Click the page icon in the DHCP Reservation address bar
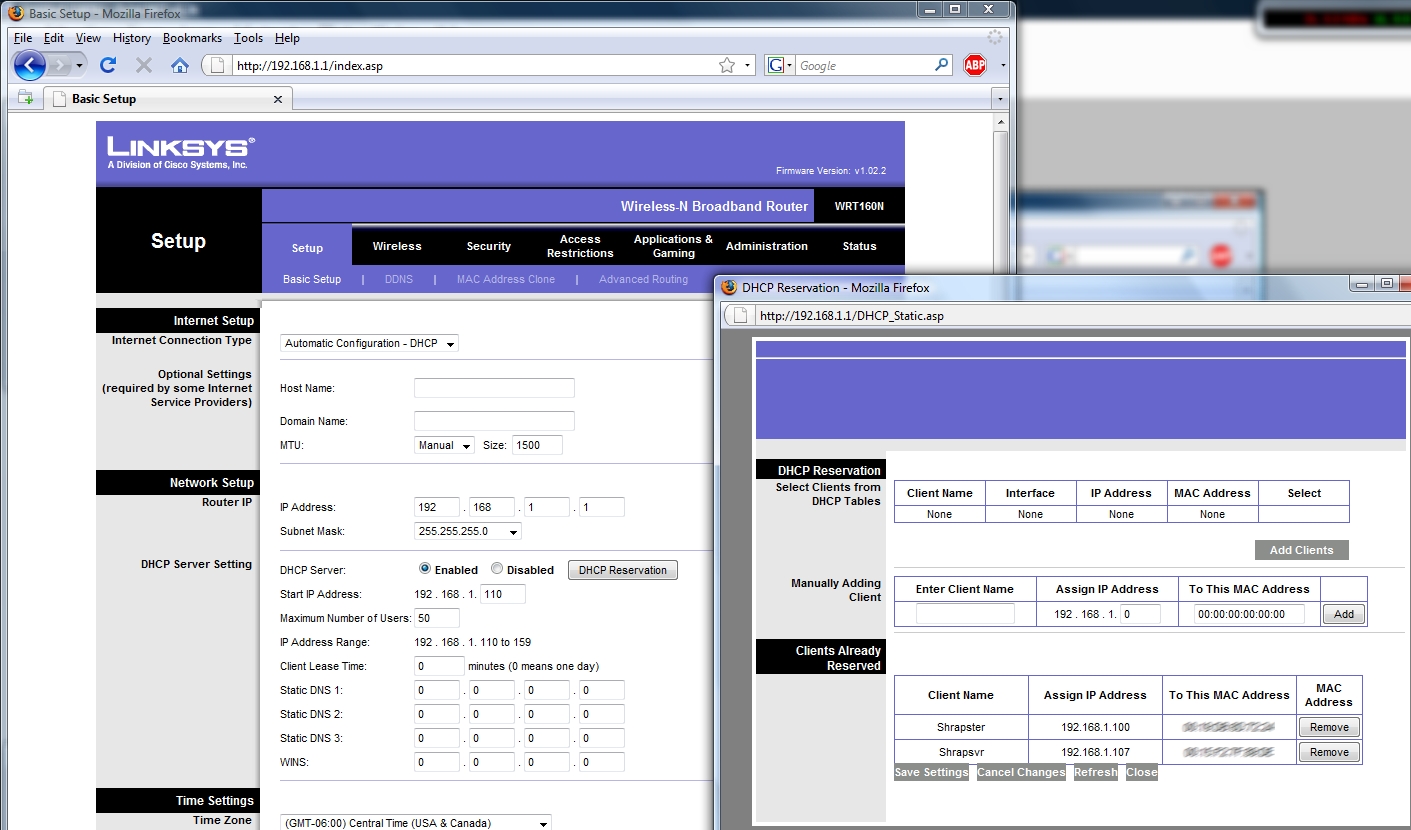 pyautogui.click(x=741, y=315)
